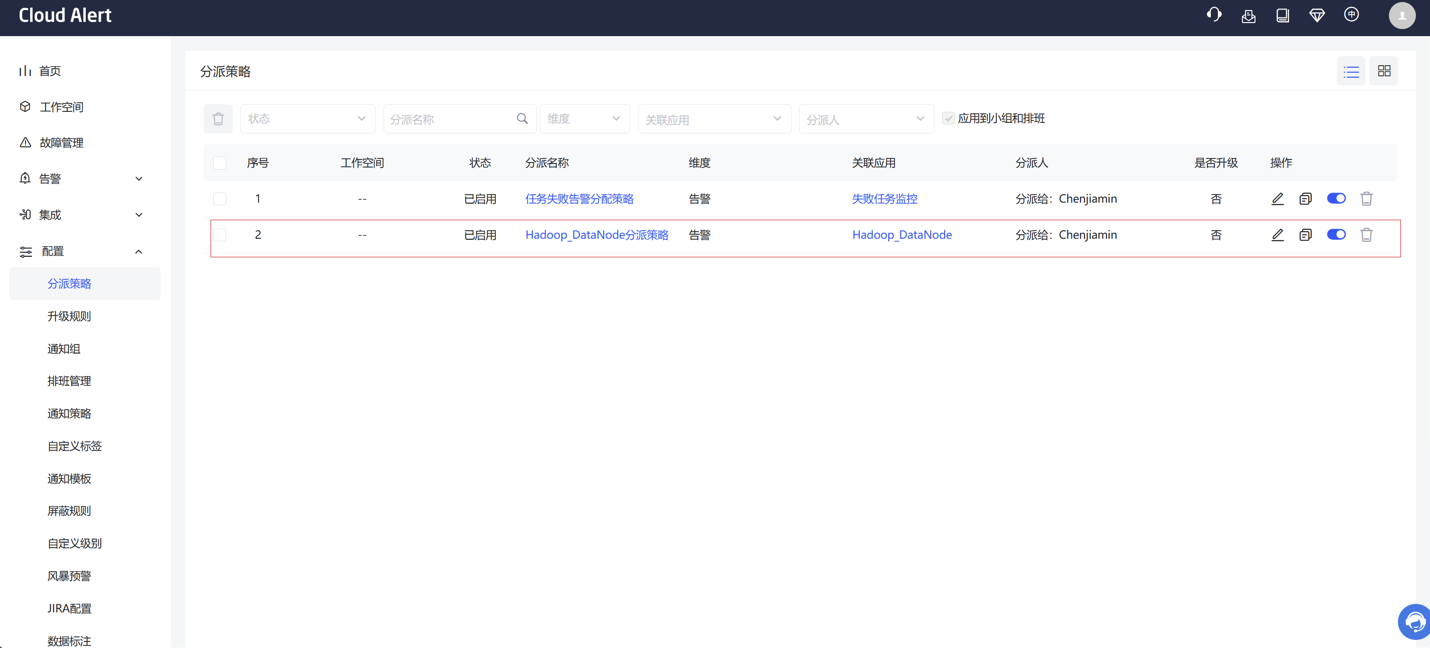The image size is (1430, 648).
Task: Select the checkbox for row 1
Action: point(220,199)
